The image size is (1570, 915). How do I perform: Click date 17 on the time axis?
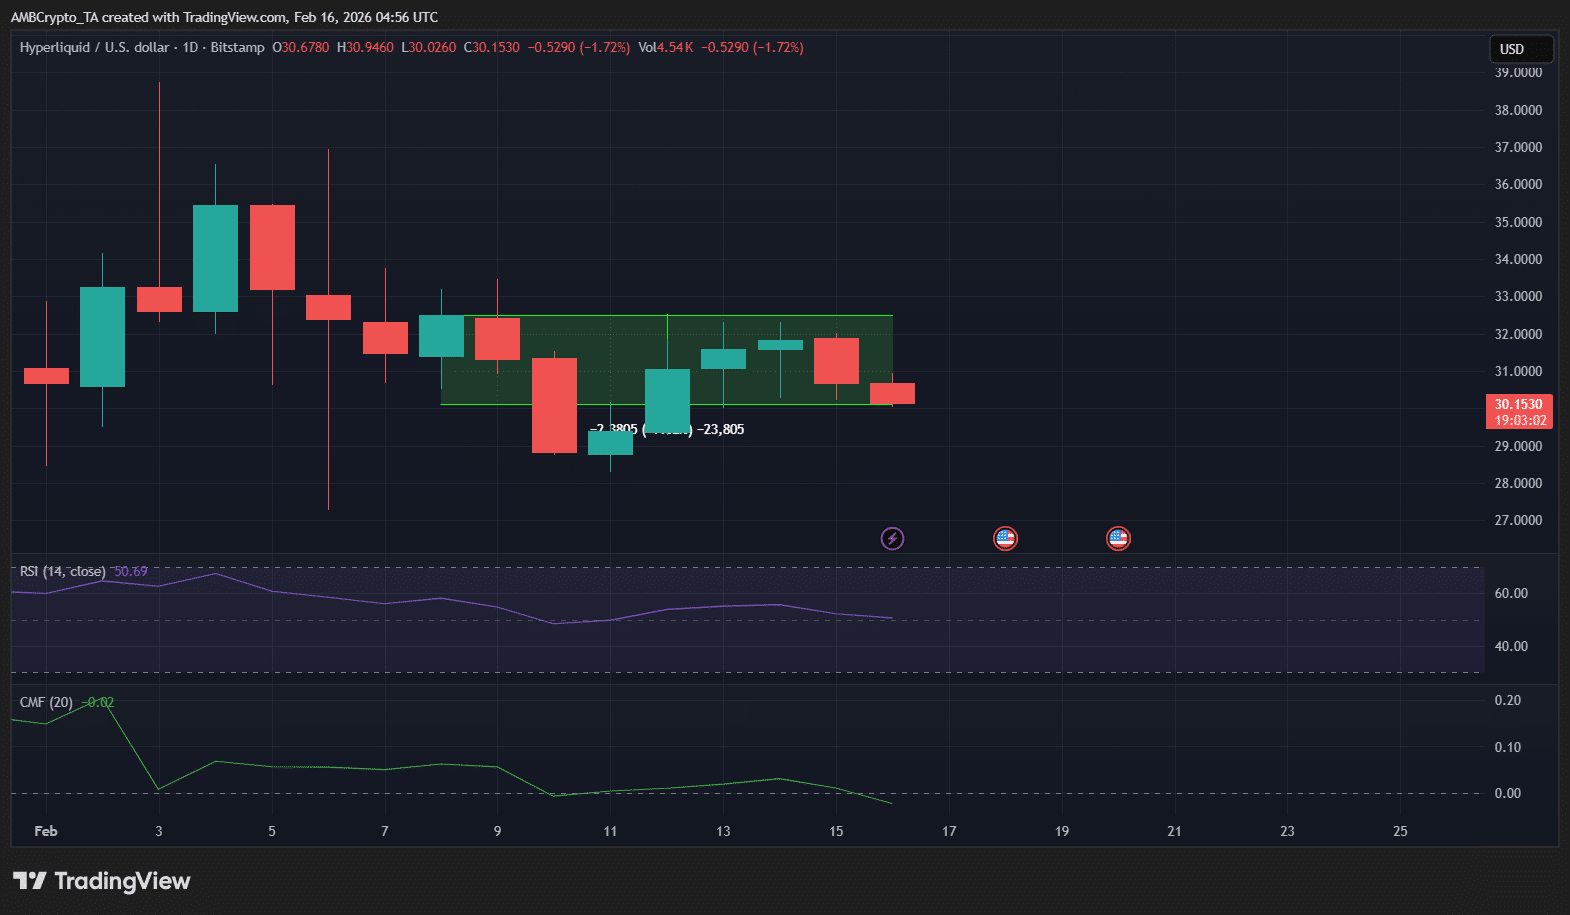(949, 831)
